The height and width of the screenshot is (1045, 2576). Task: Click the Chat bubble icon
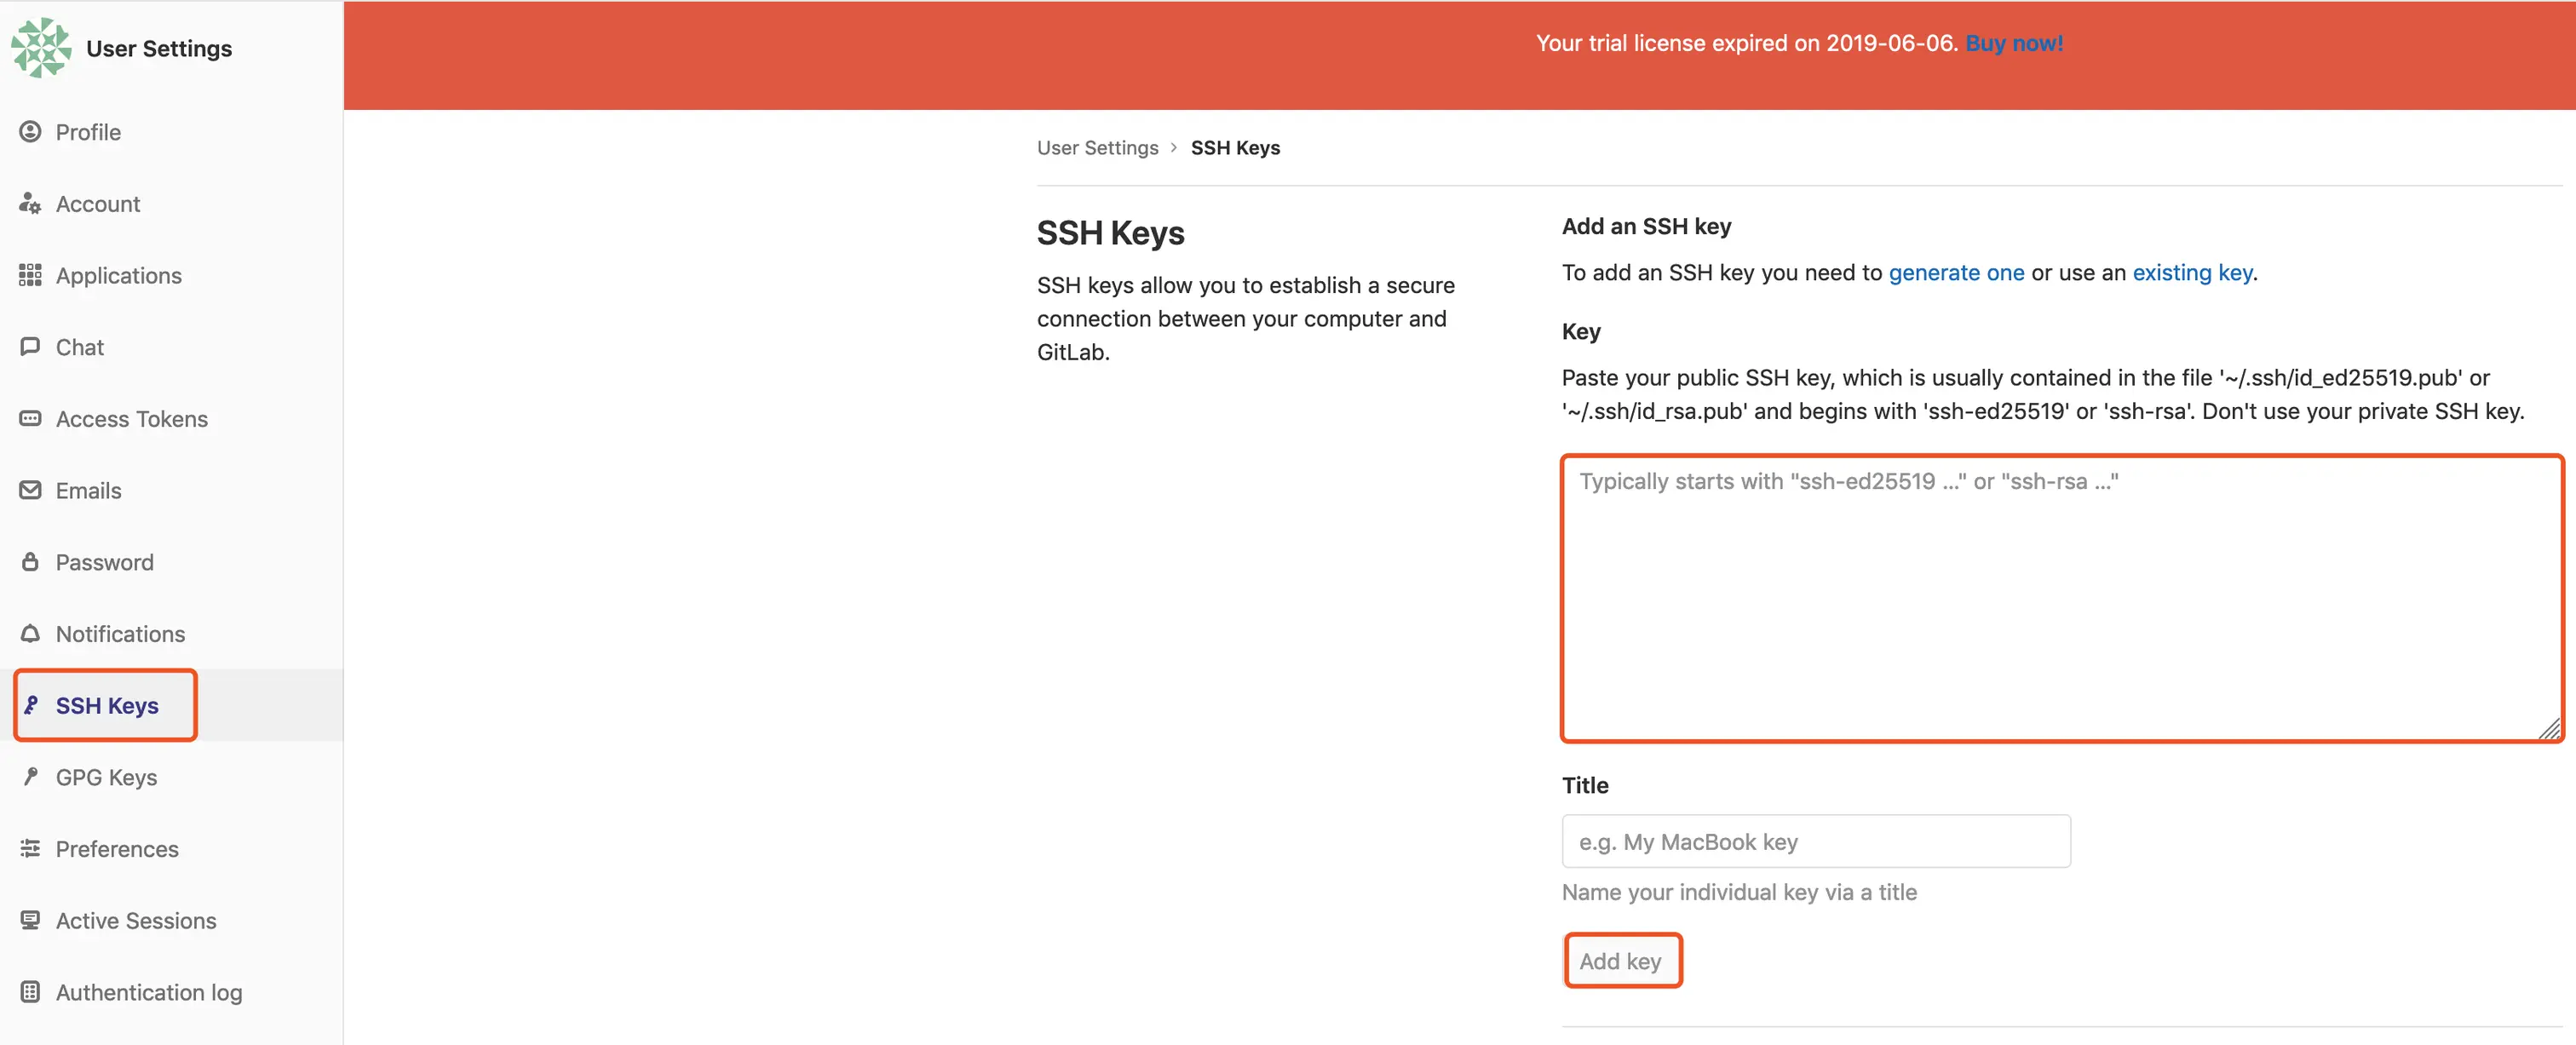(x=30, y=347)
